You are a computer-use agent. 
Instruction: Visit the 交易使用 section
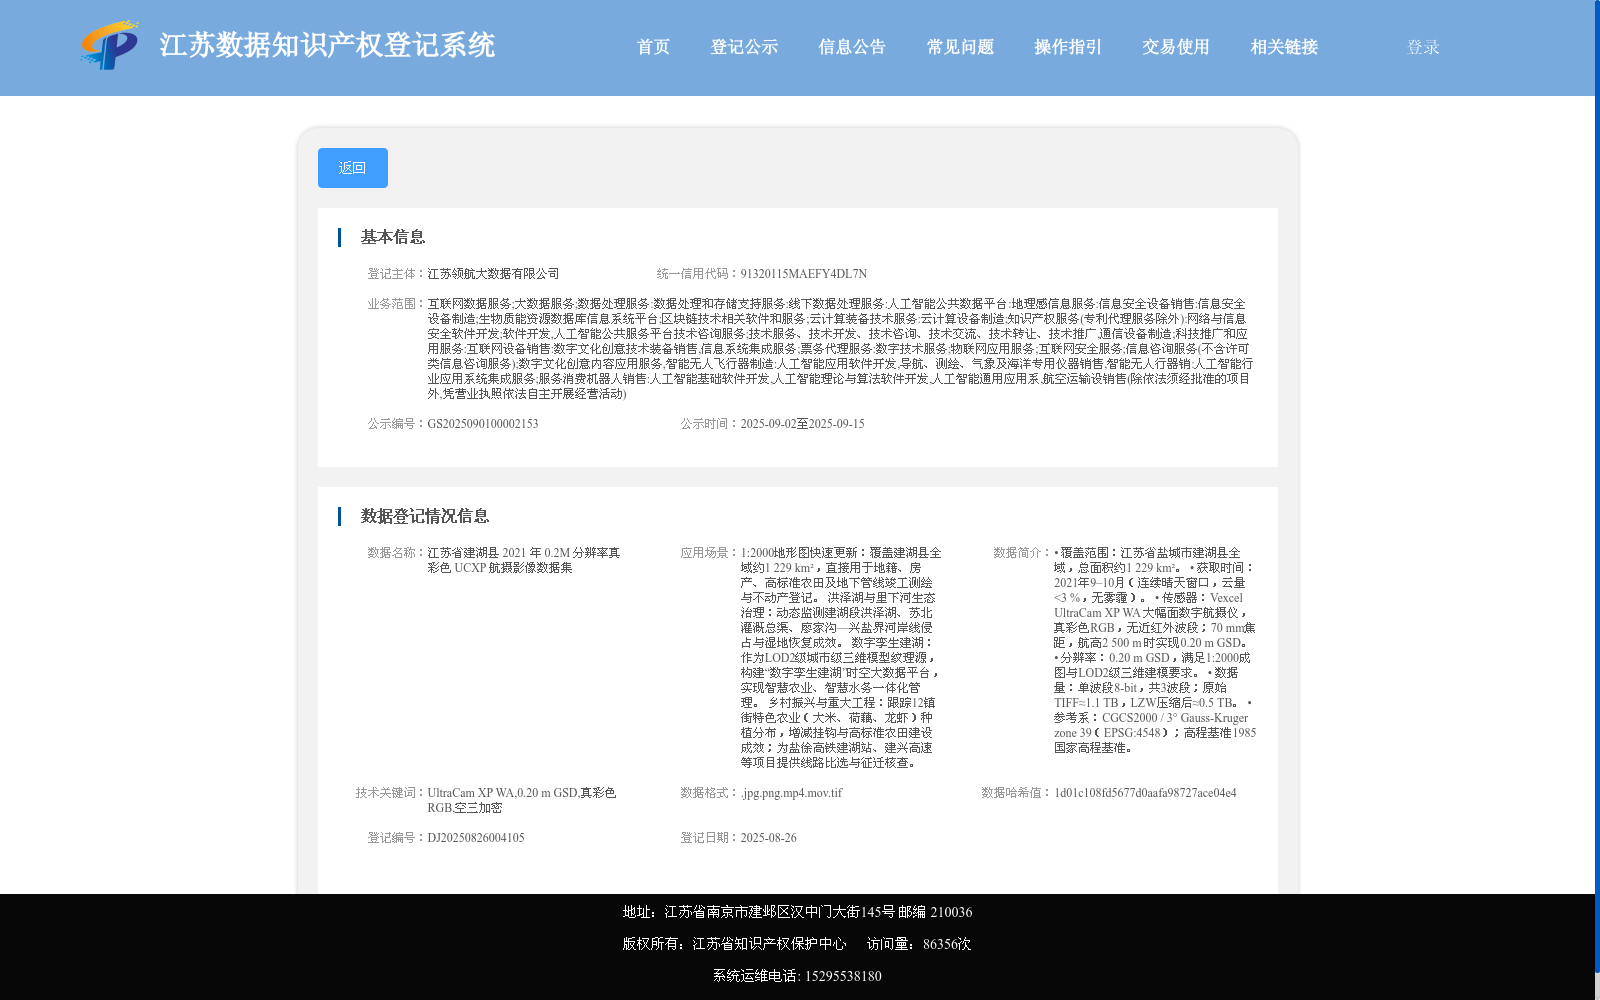[1175, 47]
